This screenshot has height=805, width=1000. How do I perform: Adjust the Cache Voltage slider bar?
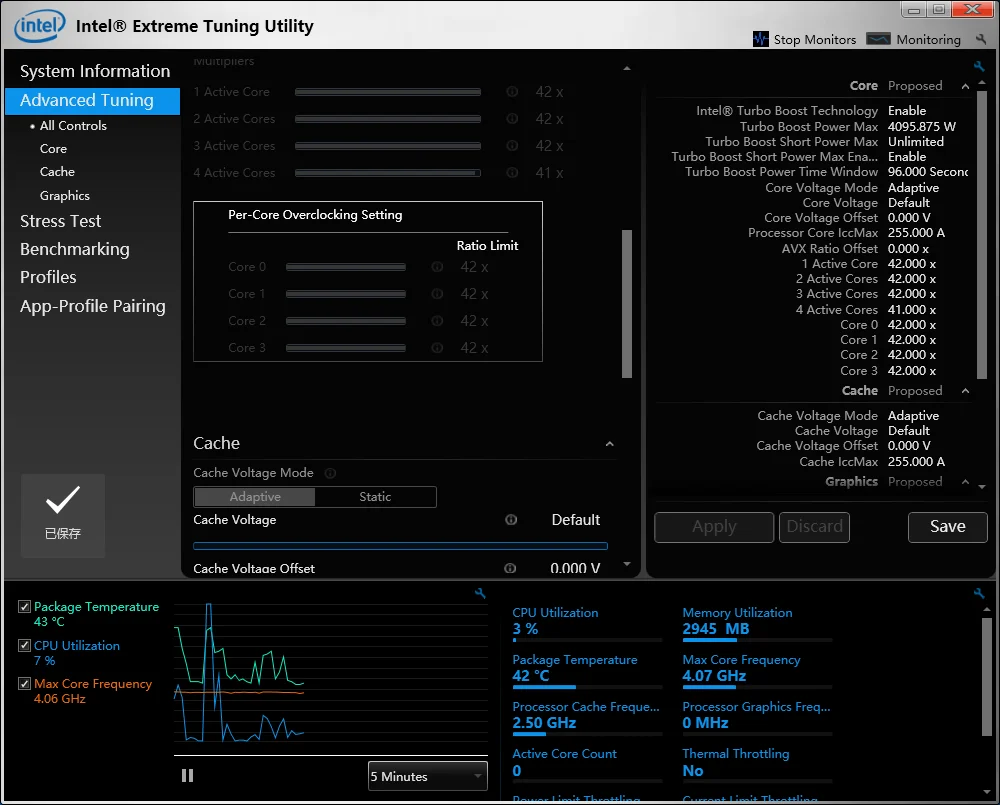pos(401,546)
